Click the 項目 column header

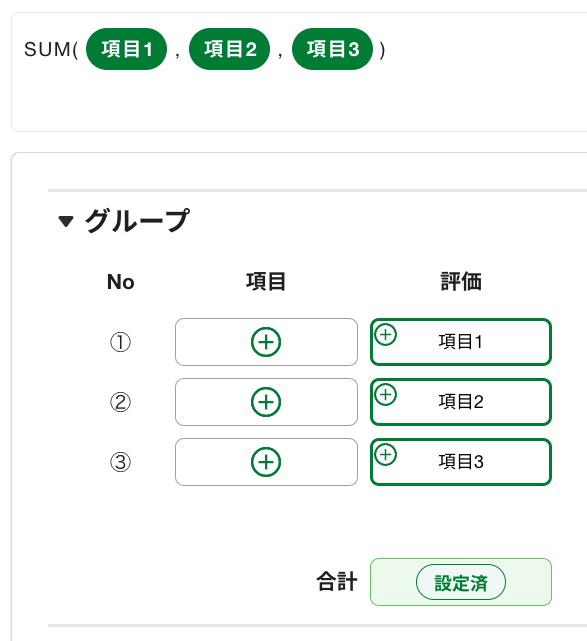click(266, 282)
